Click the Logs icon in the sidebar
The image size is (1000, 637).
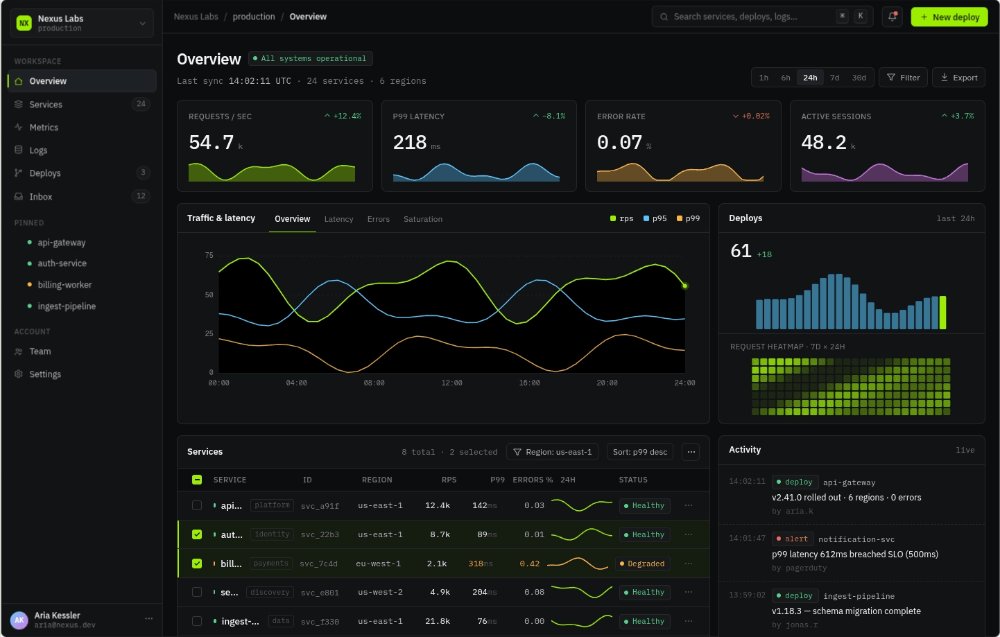(x=18, y=150)
